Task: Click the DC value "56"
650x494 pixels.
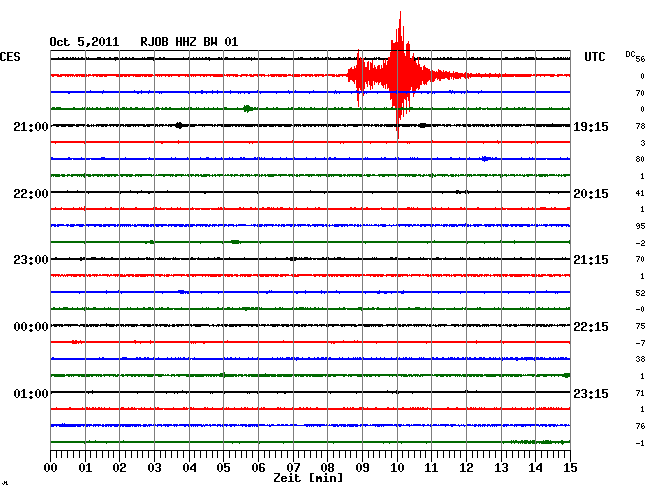Action: 640,59
